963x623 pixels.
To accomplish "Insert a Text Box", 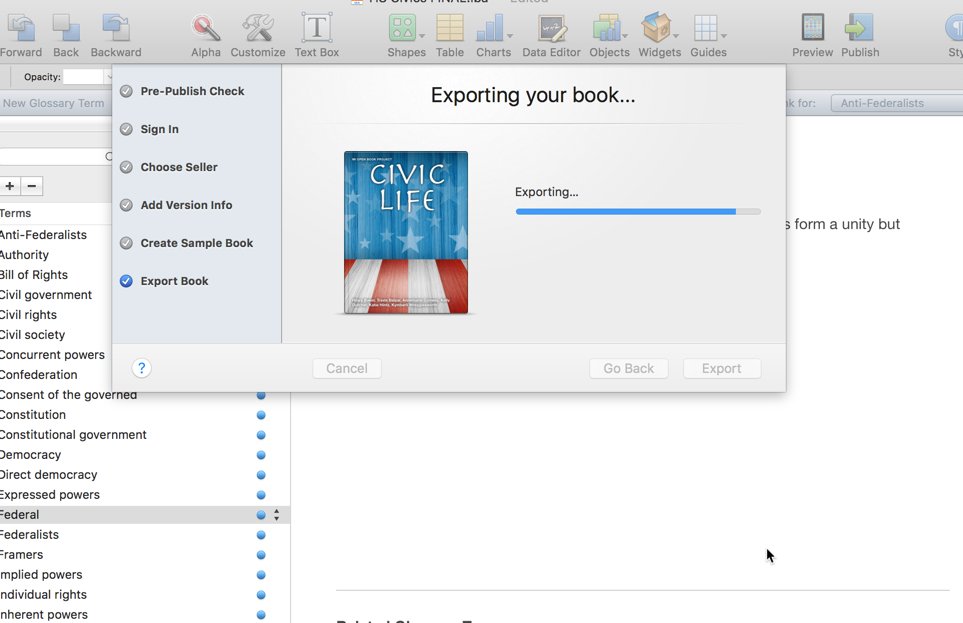I will pos(316,28).
